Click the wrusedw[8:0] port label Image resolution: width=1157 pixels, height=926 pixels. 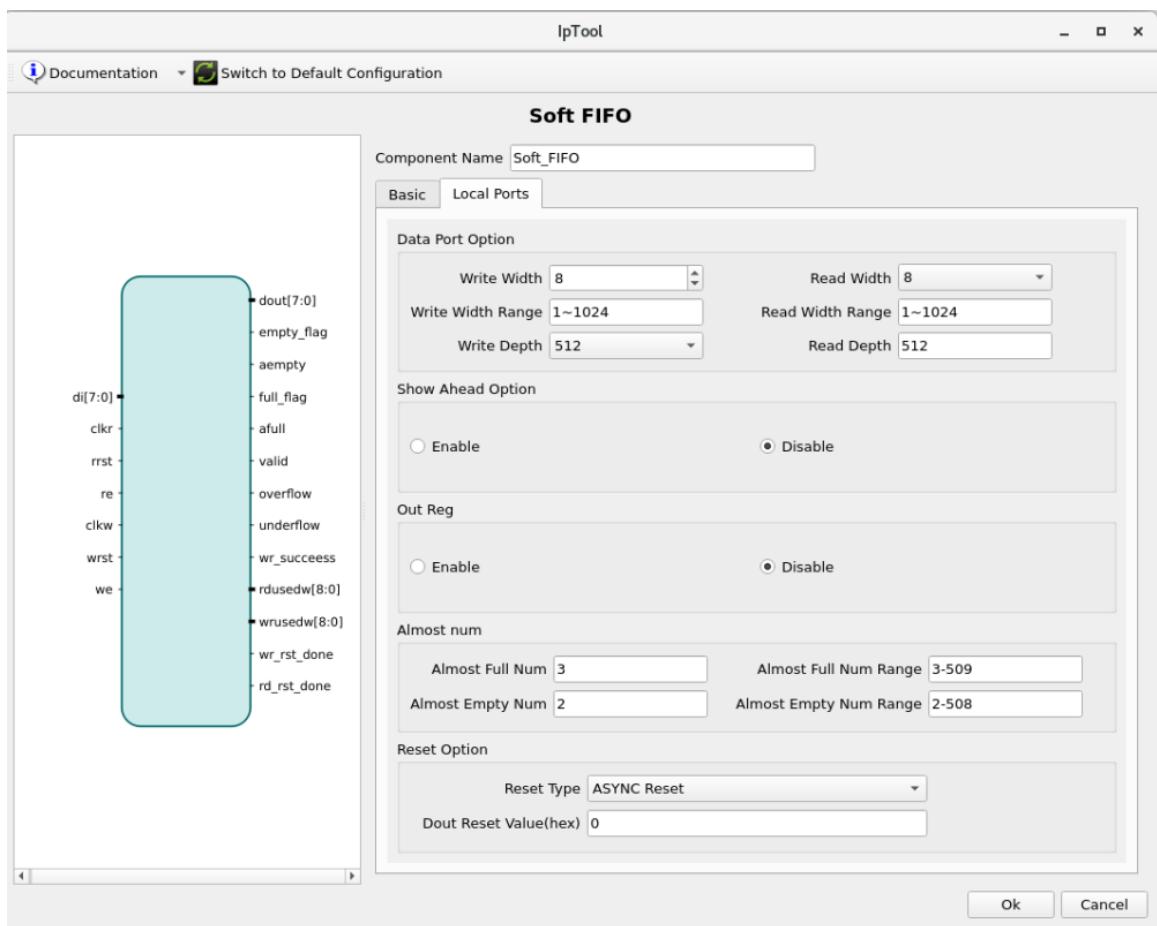(301, 622)
